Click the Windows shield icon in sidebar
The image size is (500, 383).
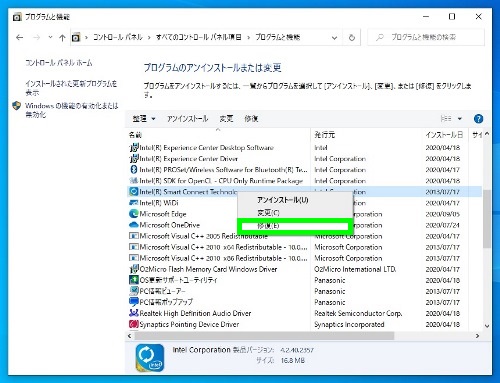pyautogui.click(x=16, y=106)
